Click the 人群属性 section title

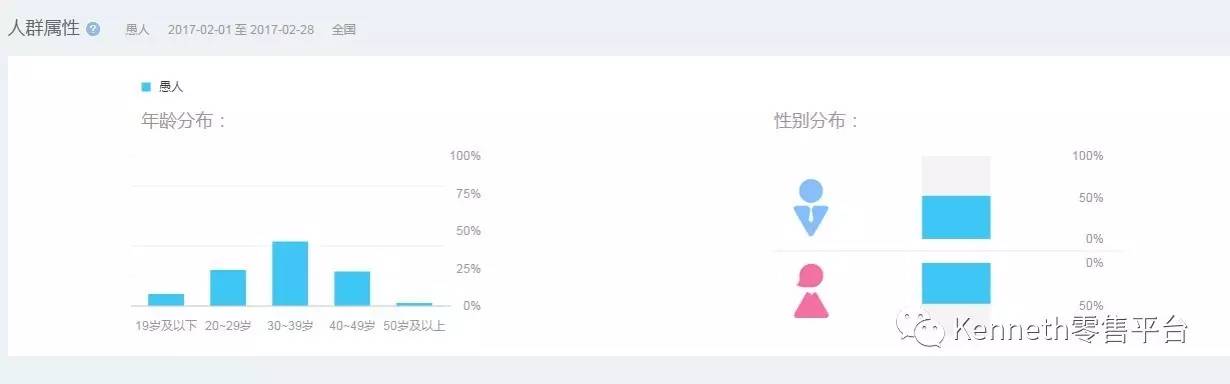point(44,28)
